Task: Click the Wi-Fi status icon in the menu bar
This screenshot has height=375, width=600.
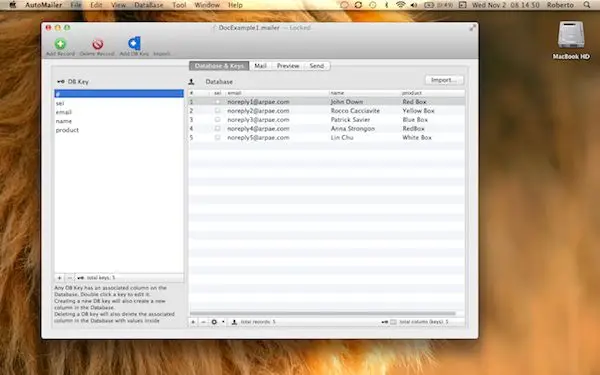Action: coord(400,5)
